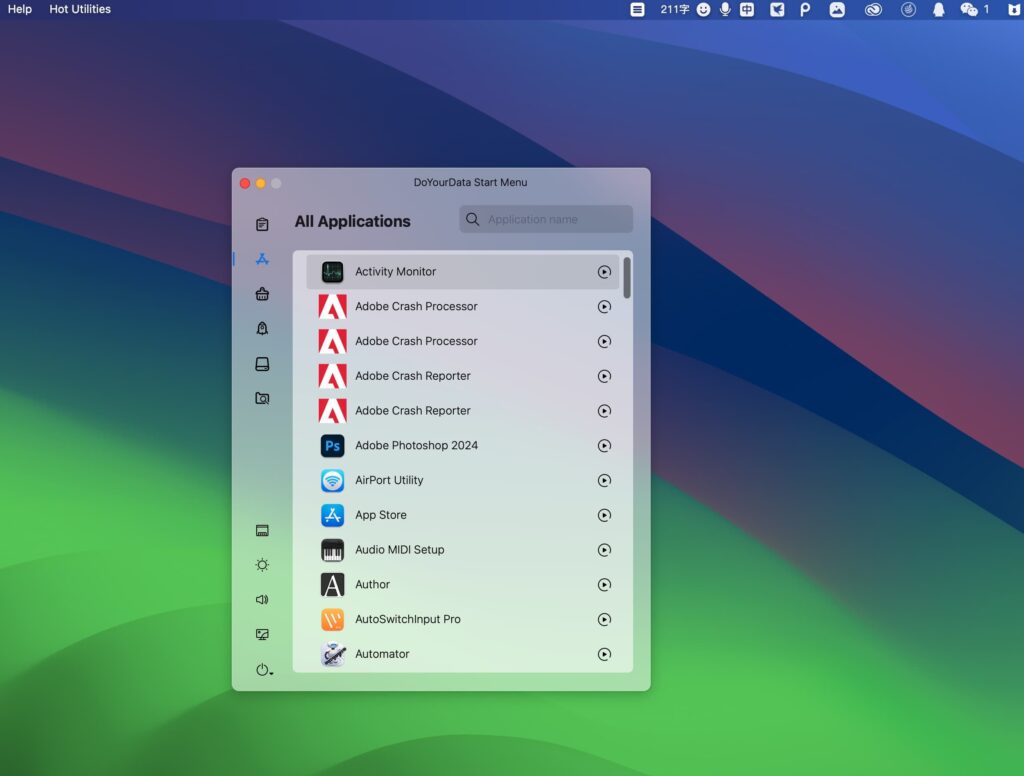This screenshot has height=776, width=1024.
Task: Open the Help menu in the menu bar
Action: [x=19, y=9]
